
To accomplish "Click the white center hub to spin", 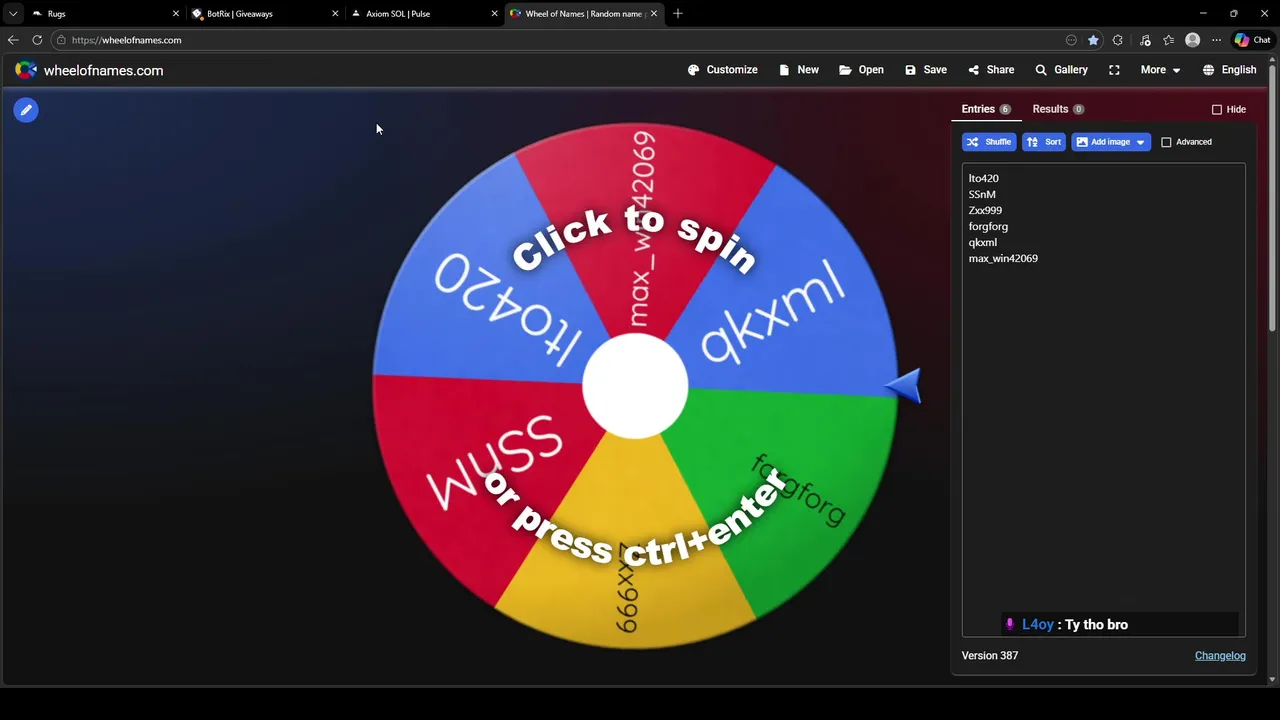I will pyautogui.click(x=635, y=386).
